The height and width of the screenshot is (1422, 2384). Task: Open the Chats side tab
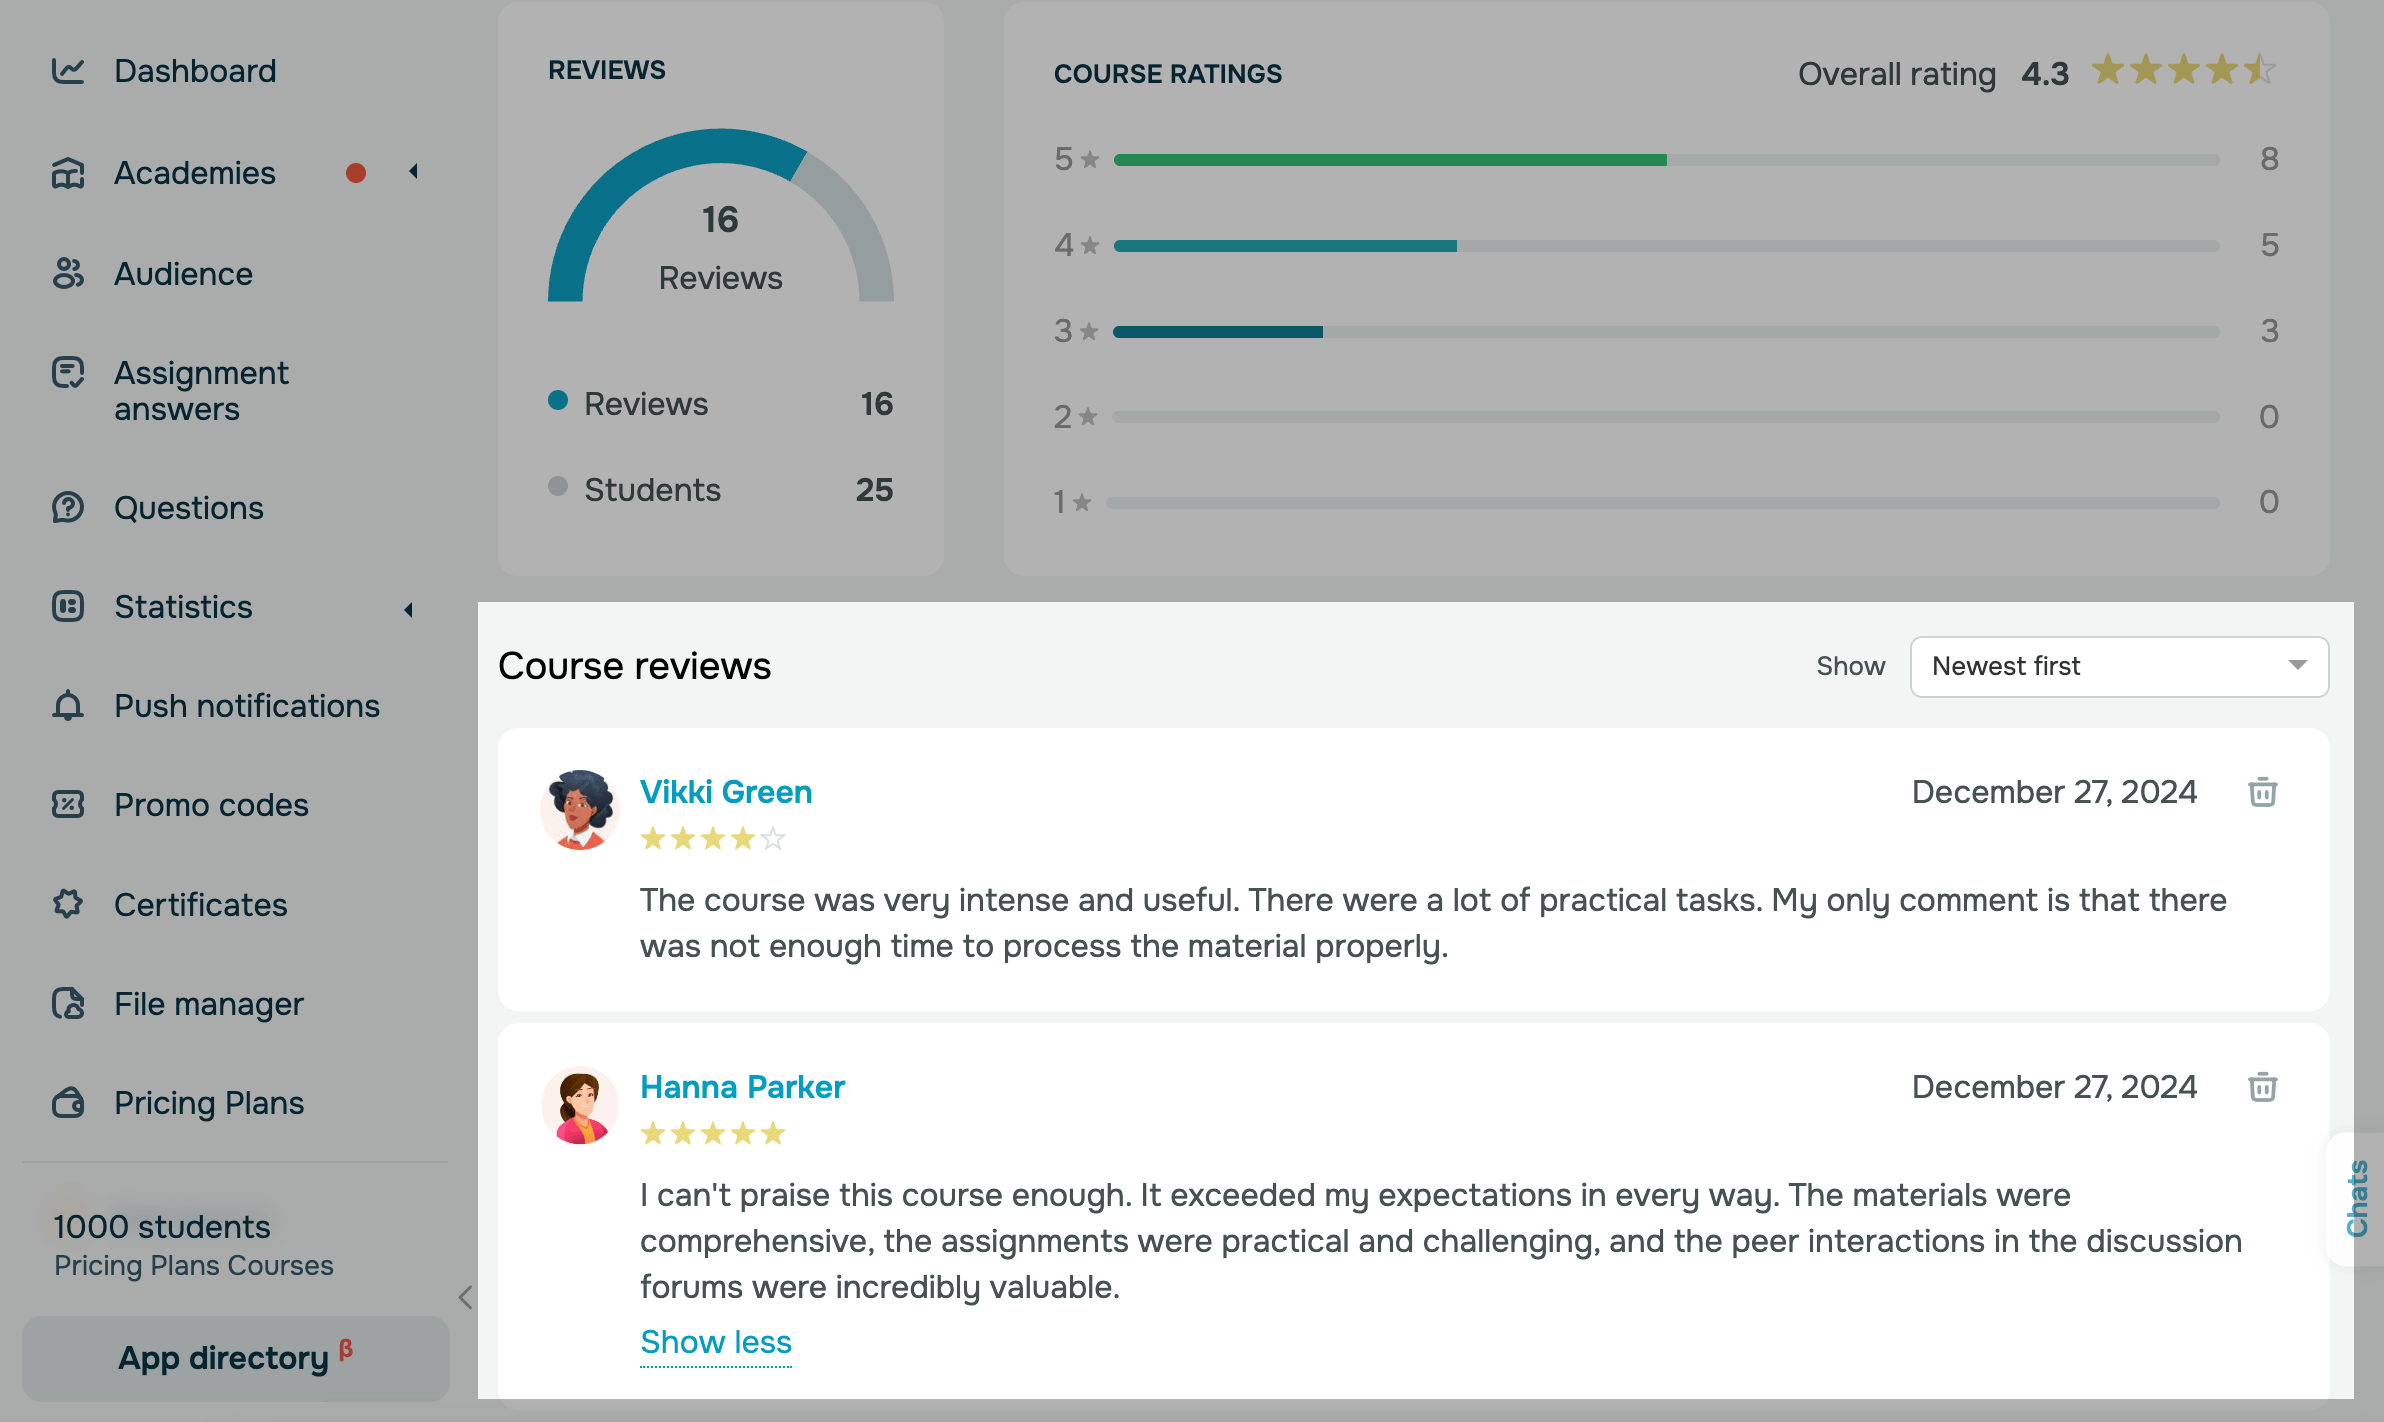2357,1198
